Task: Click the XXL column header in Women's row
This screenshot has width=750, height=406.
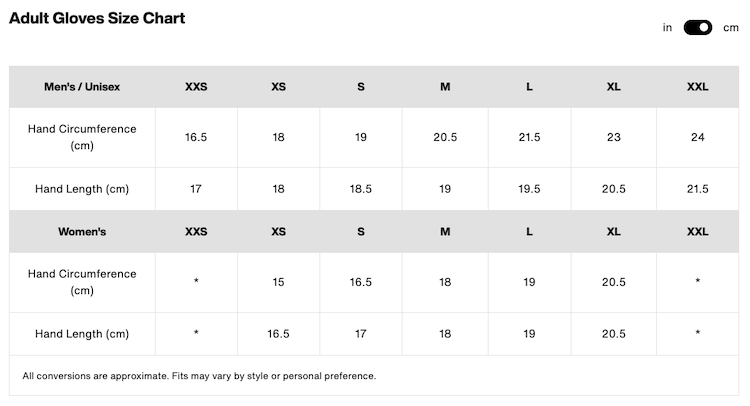Action: [697, 232]
